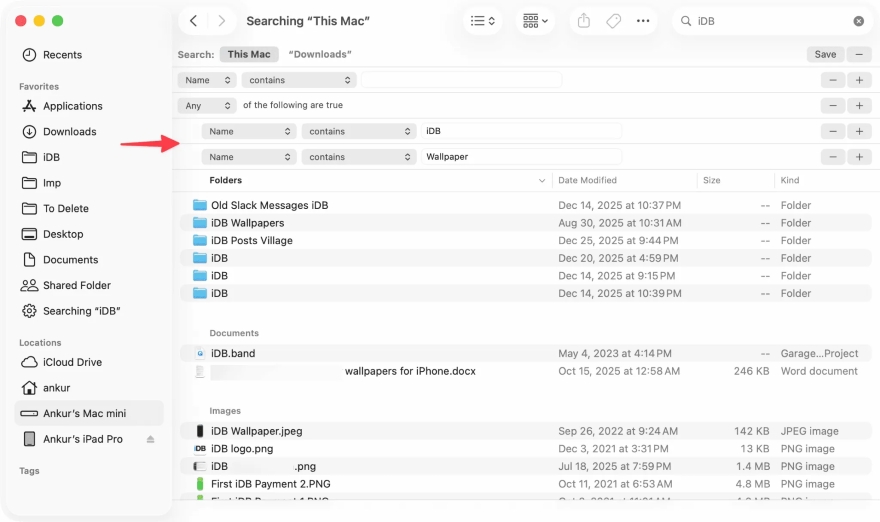Image resolution: width=880 pixels, height=522 pixels.
Task: Open the group-by grid dropdown
Action: click(535, 21)
